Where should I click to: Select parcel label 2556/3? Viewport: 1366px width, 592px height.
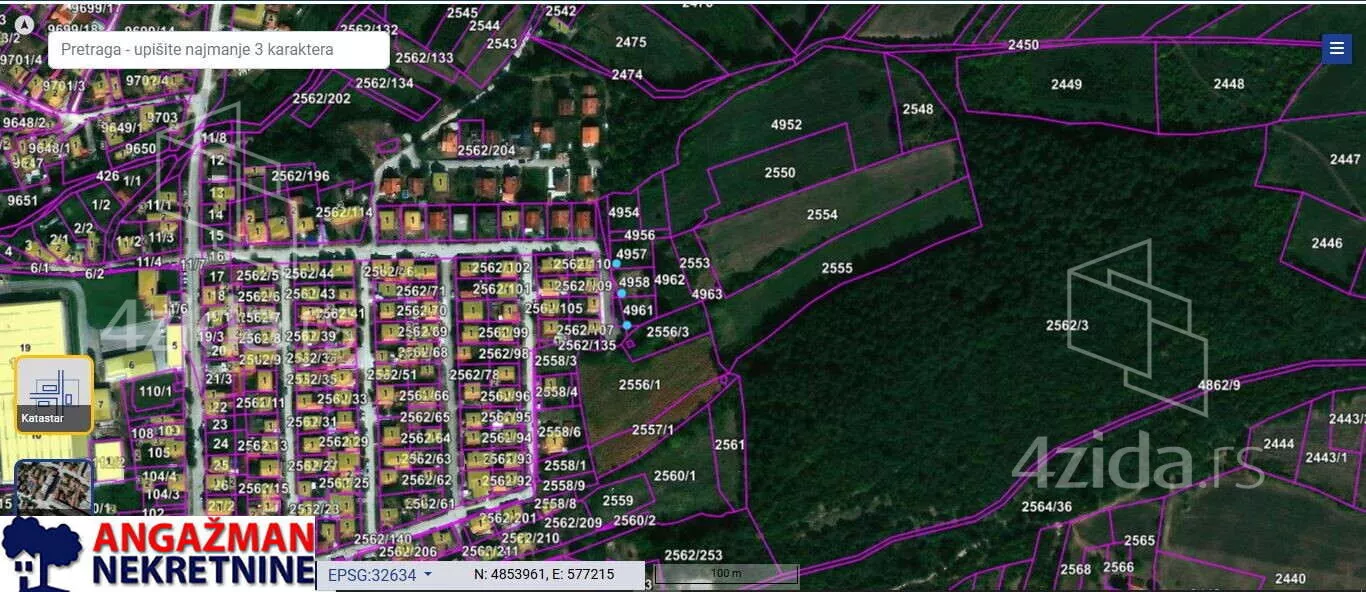(668, 332)
